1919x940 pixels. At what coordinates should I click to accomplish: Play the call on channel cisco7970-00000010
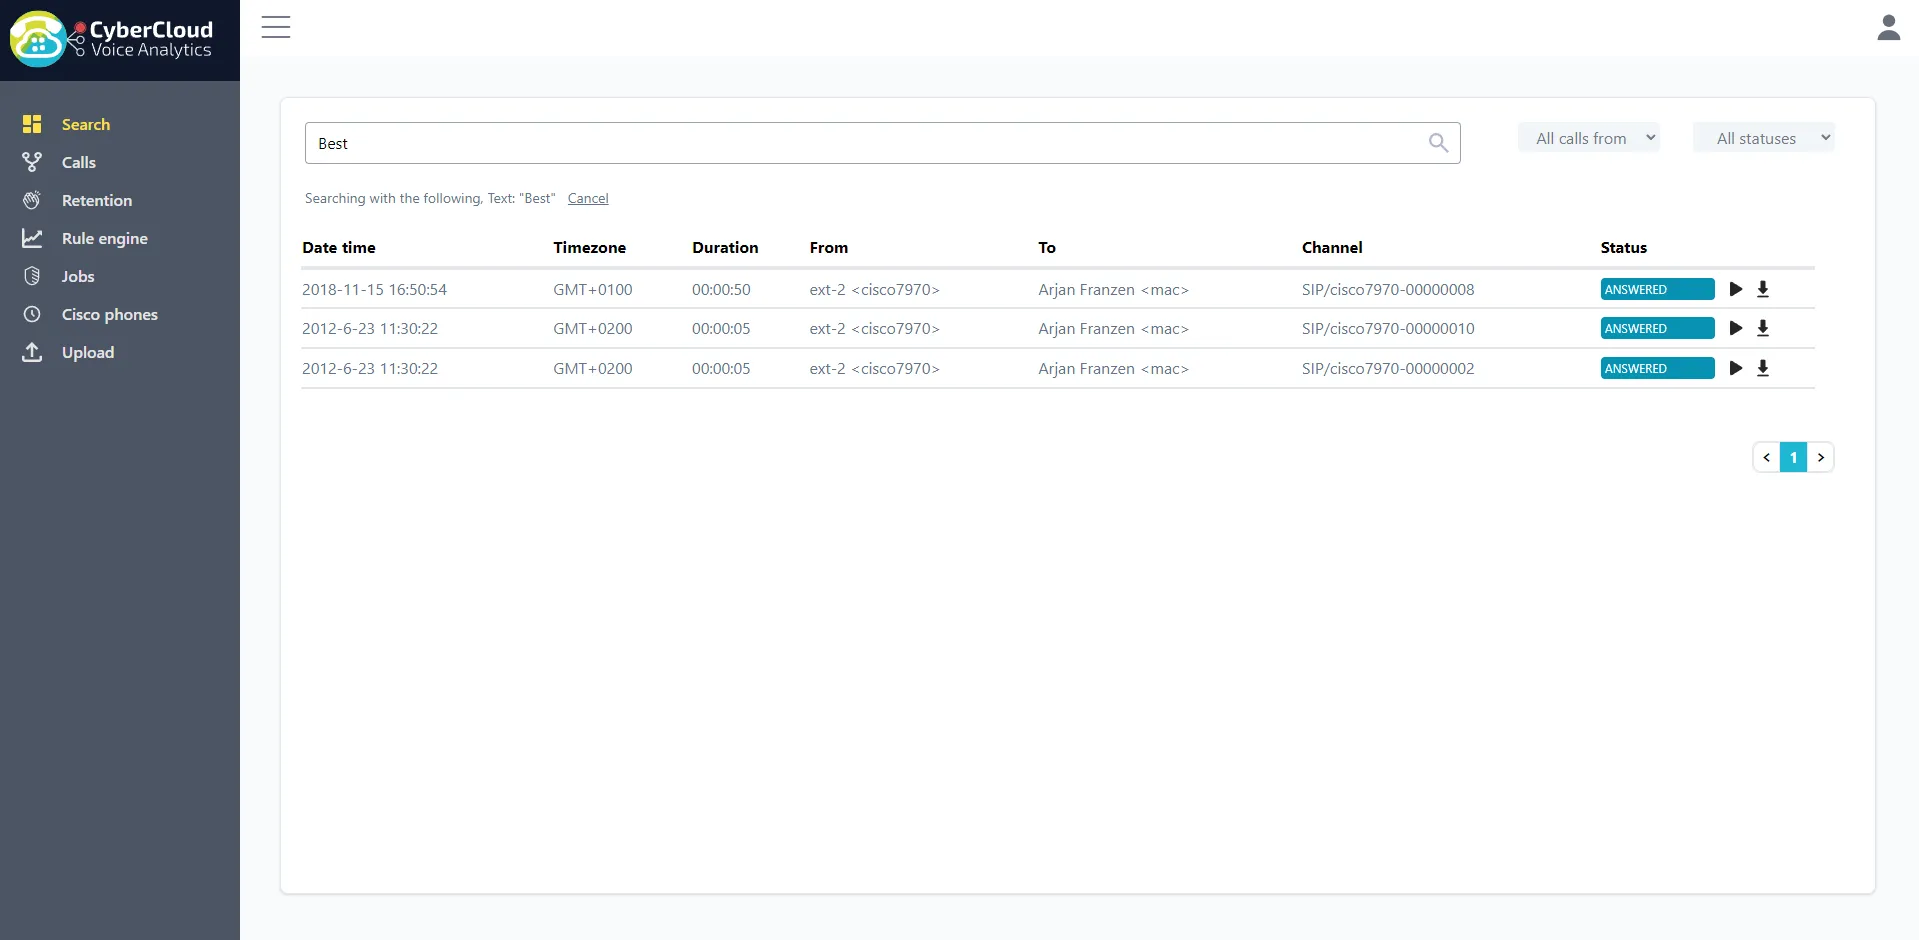pos(1736,328)
